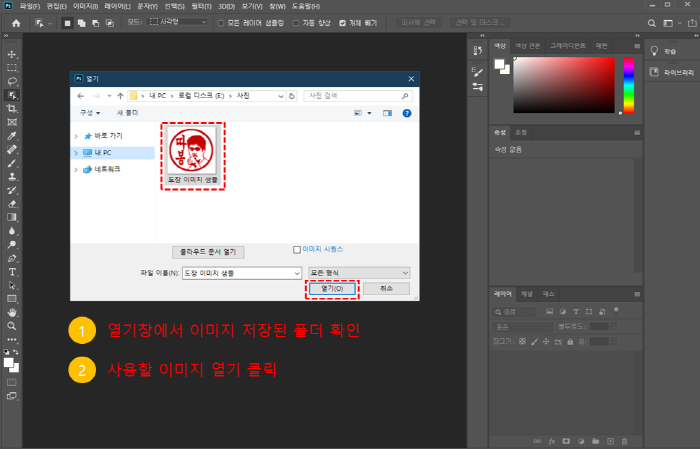The height and width of the screenshot is (449, 700).
Task: Select the Eraser tool
Action: (x=12, y=204)
